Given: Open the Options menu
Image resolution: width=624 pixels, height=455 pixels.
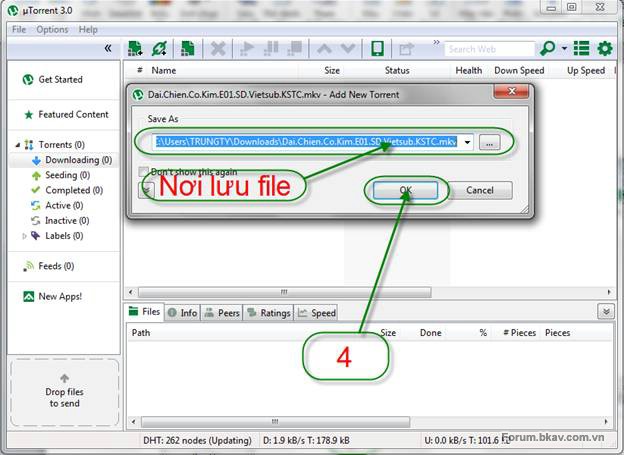Looking at the screenshot, I should (x=52, y=30).
